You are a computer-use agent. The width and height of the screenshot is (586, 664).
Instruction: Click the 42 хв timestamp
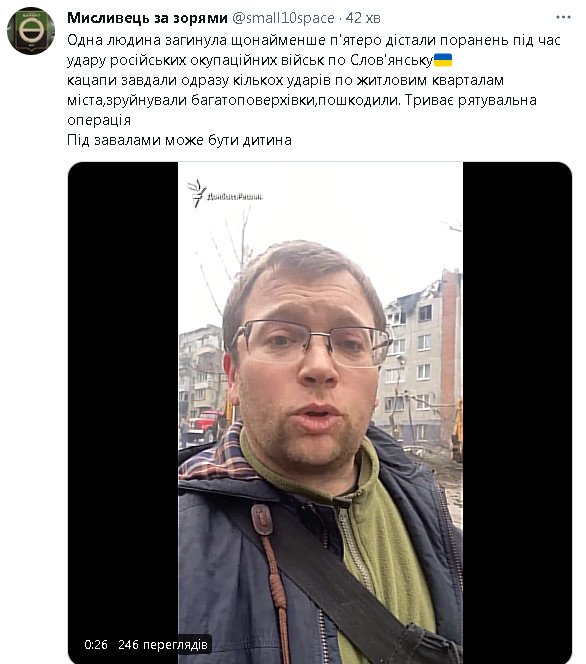(x=363, y=18)
